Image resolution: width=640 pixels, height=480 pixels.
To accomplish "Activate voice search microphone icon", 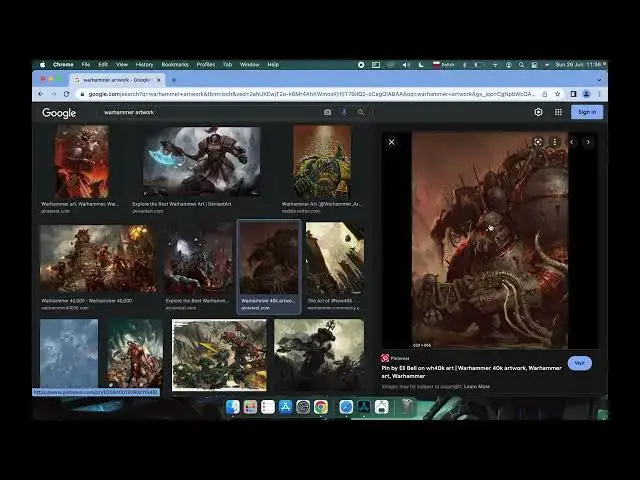I will click(344, 112).
